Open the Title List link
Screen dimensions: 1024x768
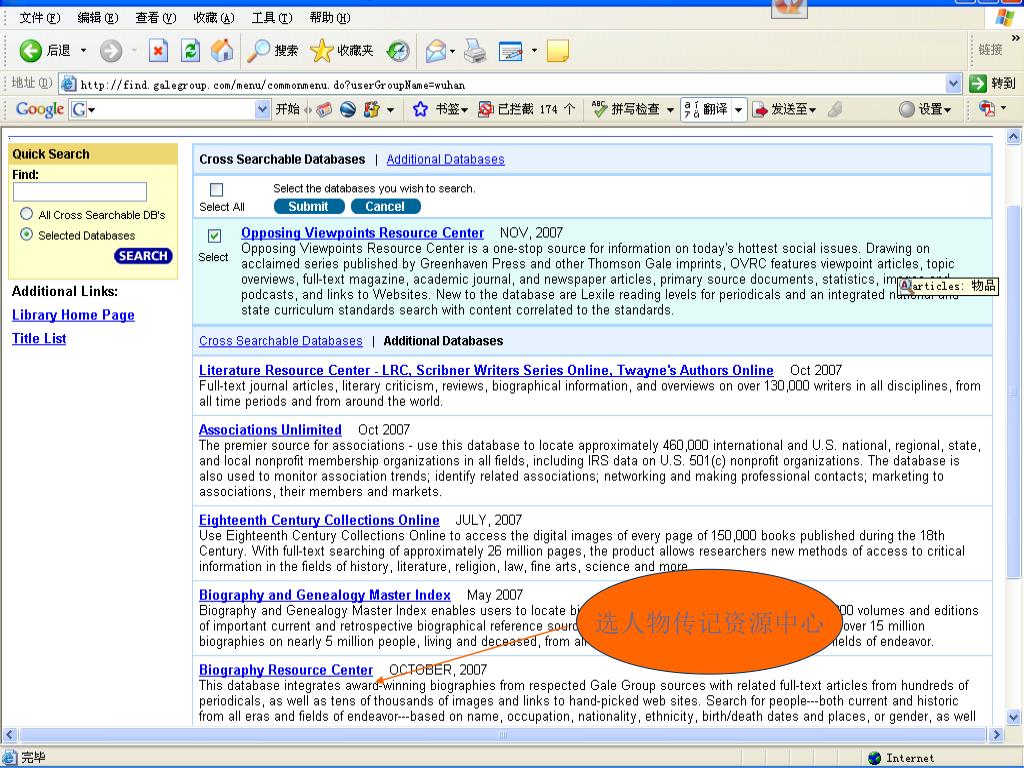[39, 338]
